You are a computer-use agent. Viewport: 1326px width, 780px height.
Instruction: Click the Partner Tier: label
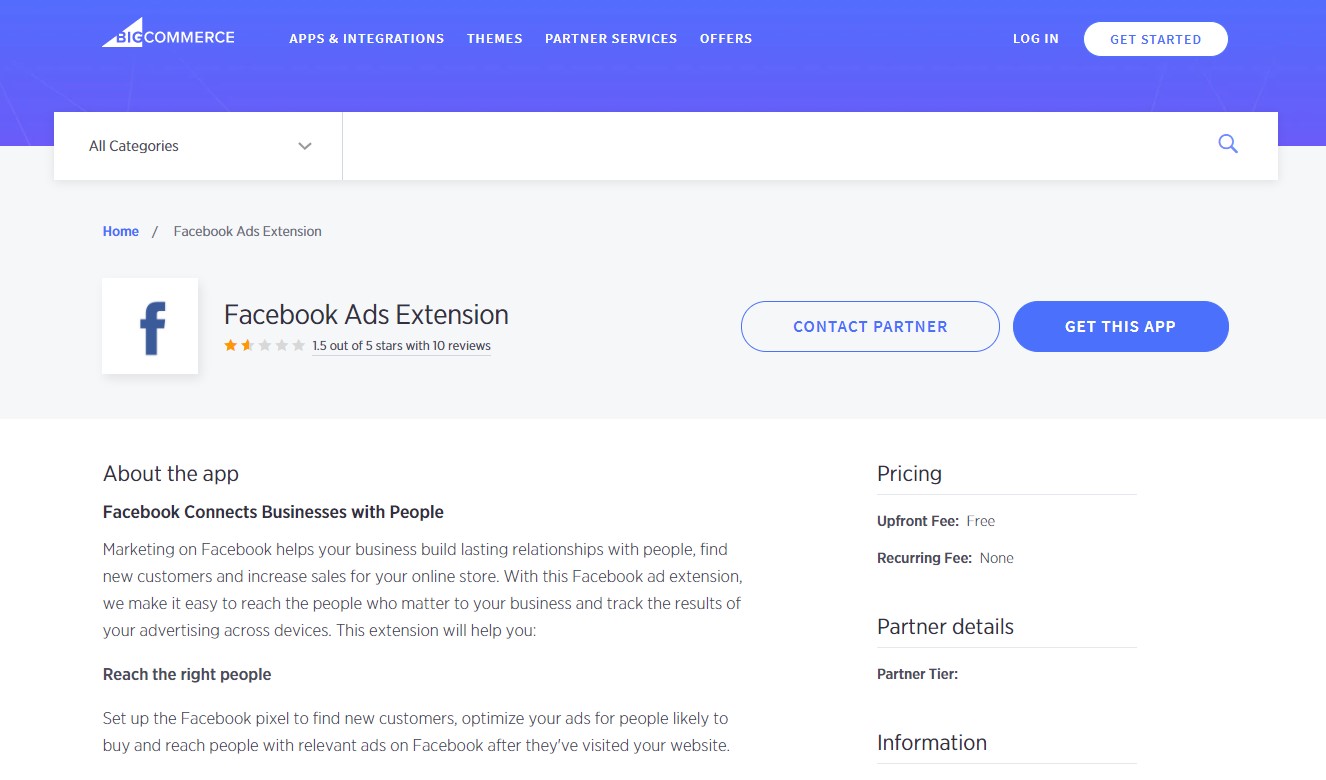(917, 674)
